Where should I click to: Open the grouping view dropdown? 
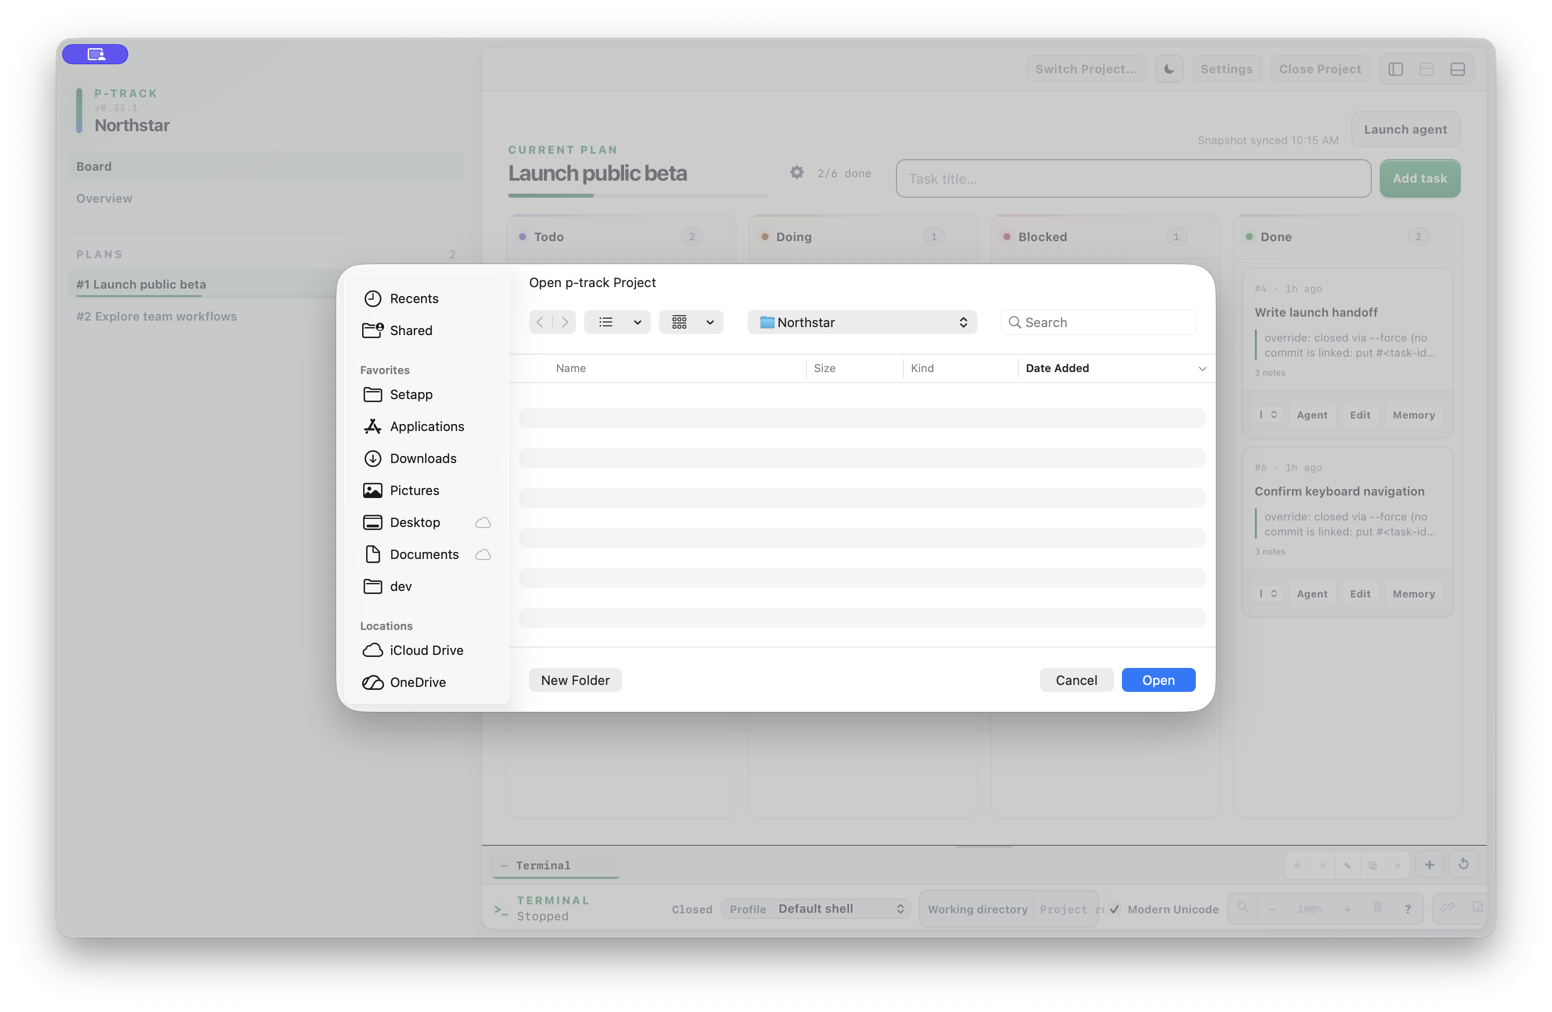click(x=691, y=322)
